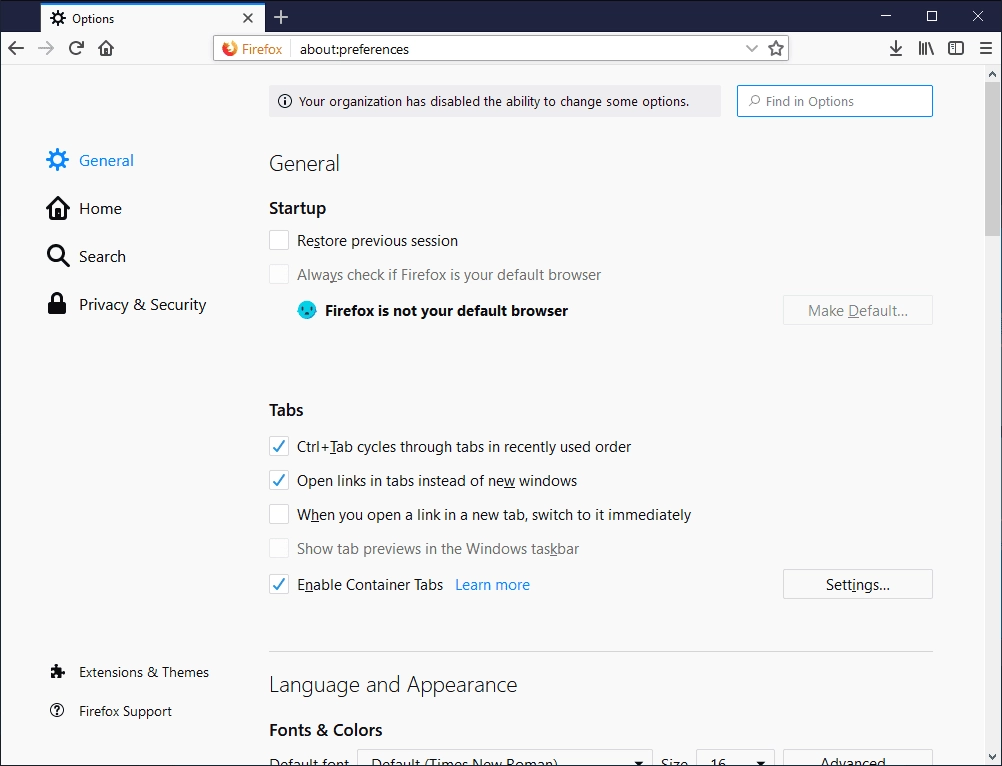Open the Downloads panel
1002x766 pixels.
[x=896, y=49]
